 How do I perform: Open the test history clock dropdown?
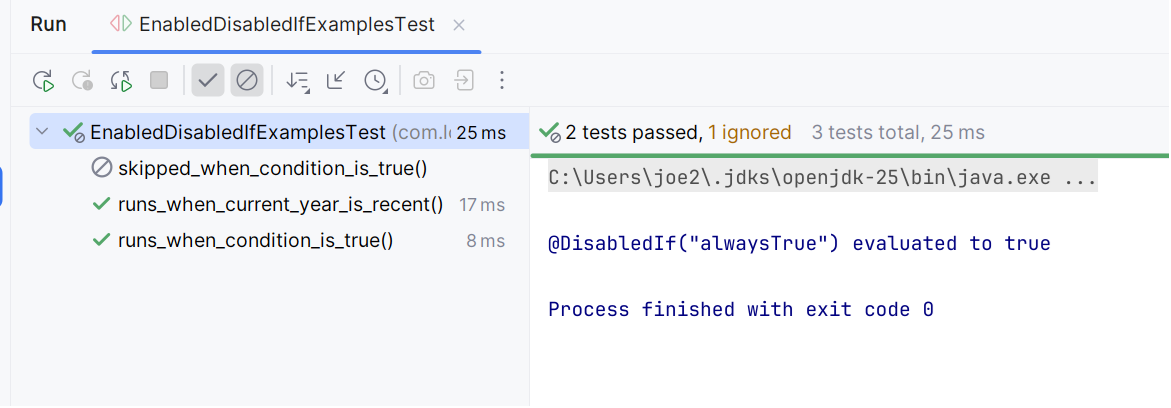375,81
